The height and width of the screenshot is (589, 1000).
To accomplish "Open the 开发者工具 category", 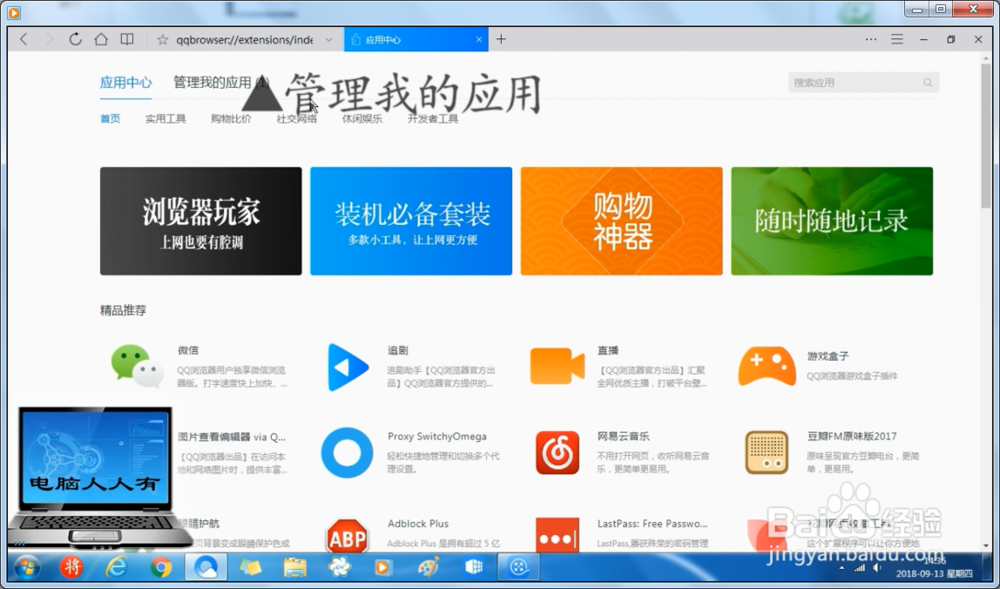I will [432, 119].
